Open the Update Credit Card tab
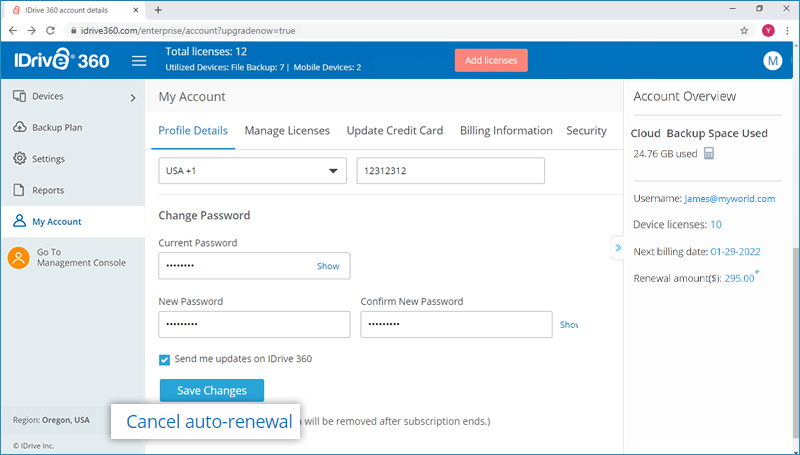This screenshot has height=455, width=800. click(x=395, y=131)
